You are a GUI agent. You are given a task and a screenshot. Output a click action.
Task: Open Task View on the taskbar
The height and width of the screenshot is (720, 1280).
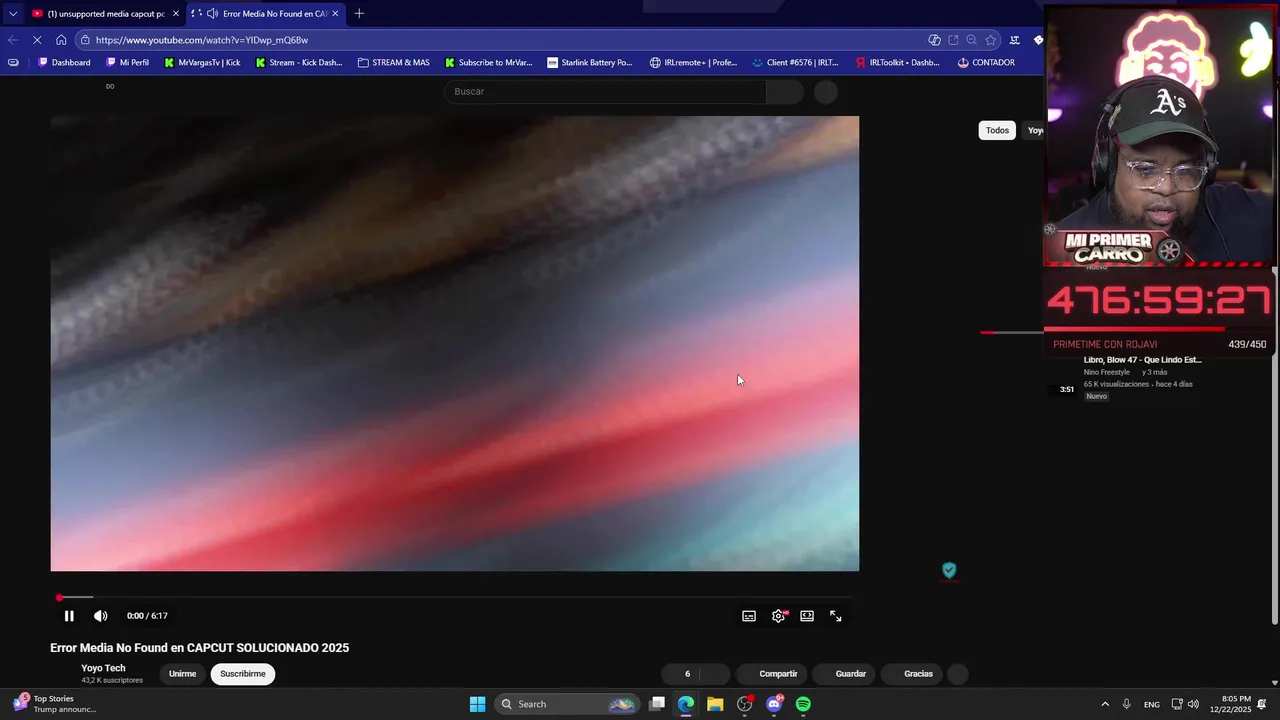point(657,704)
